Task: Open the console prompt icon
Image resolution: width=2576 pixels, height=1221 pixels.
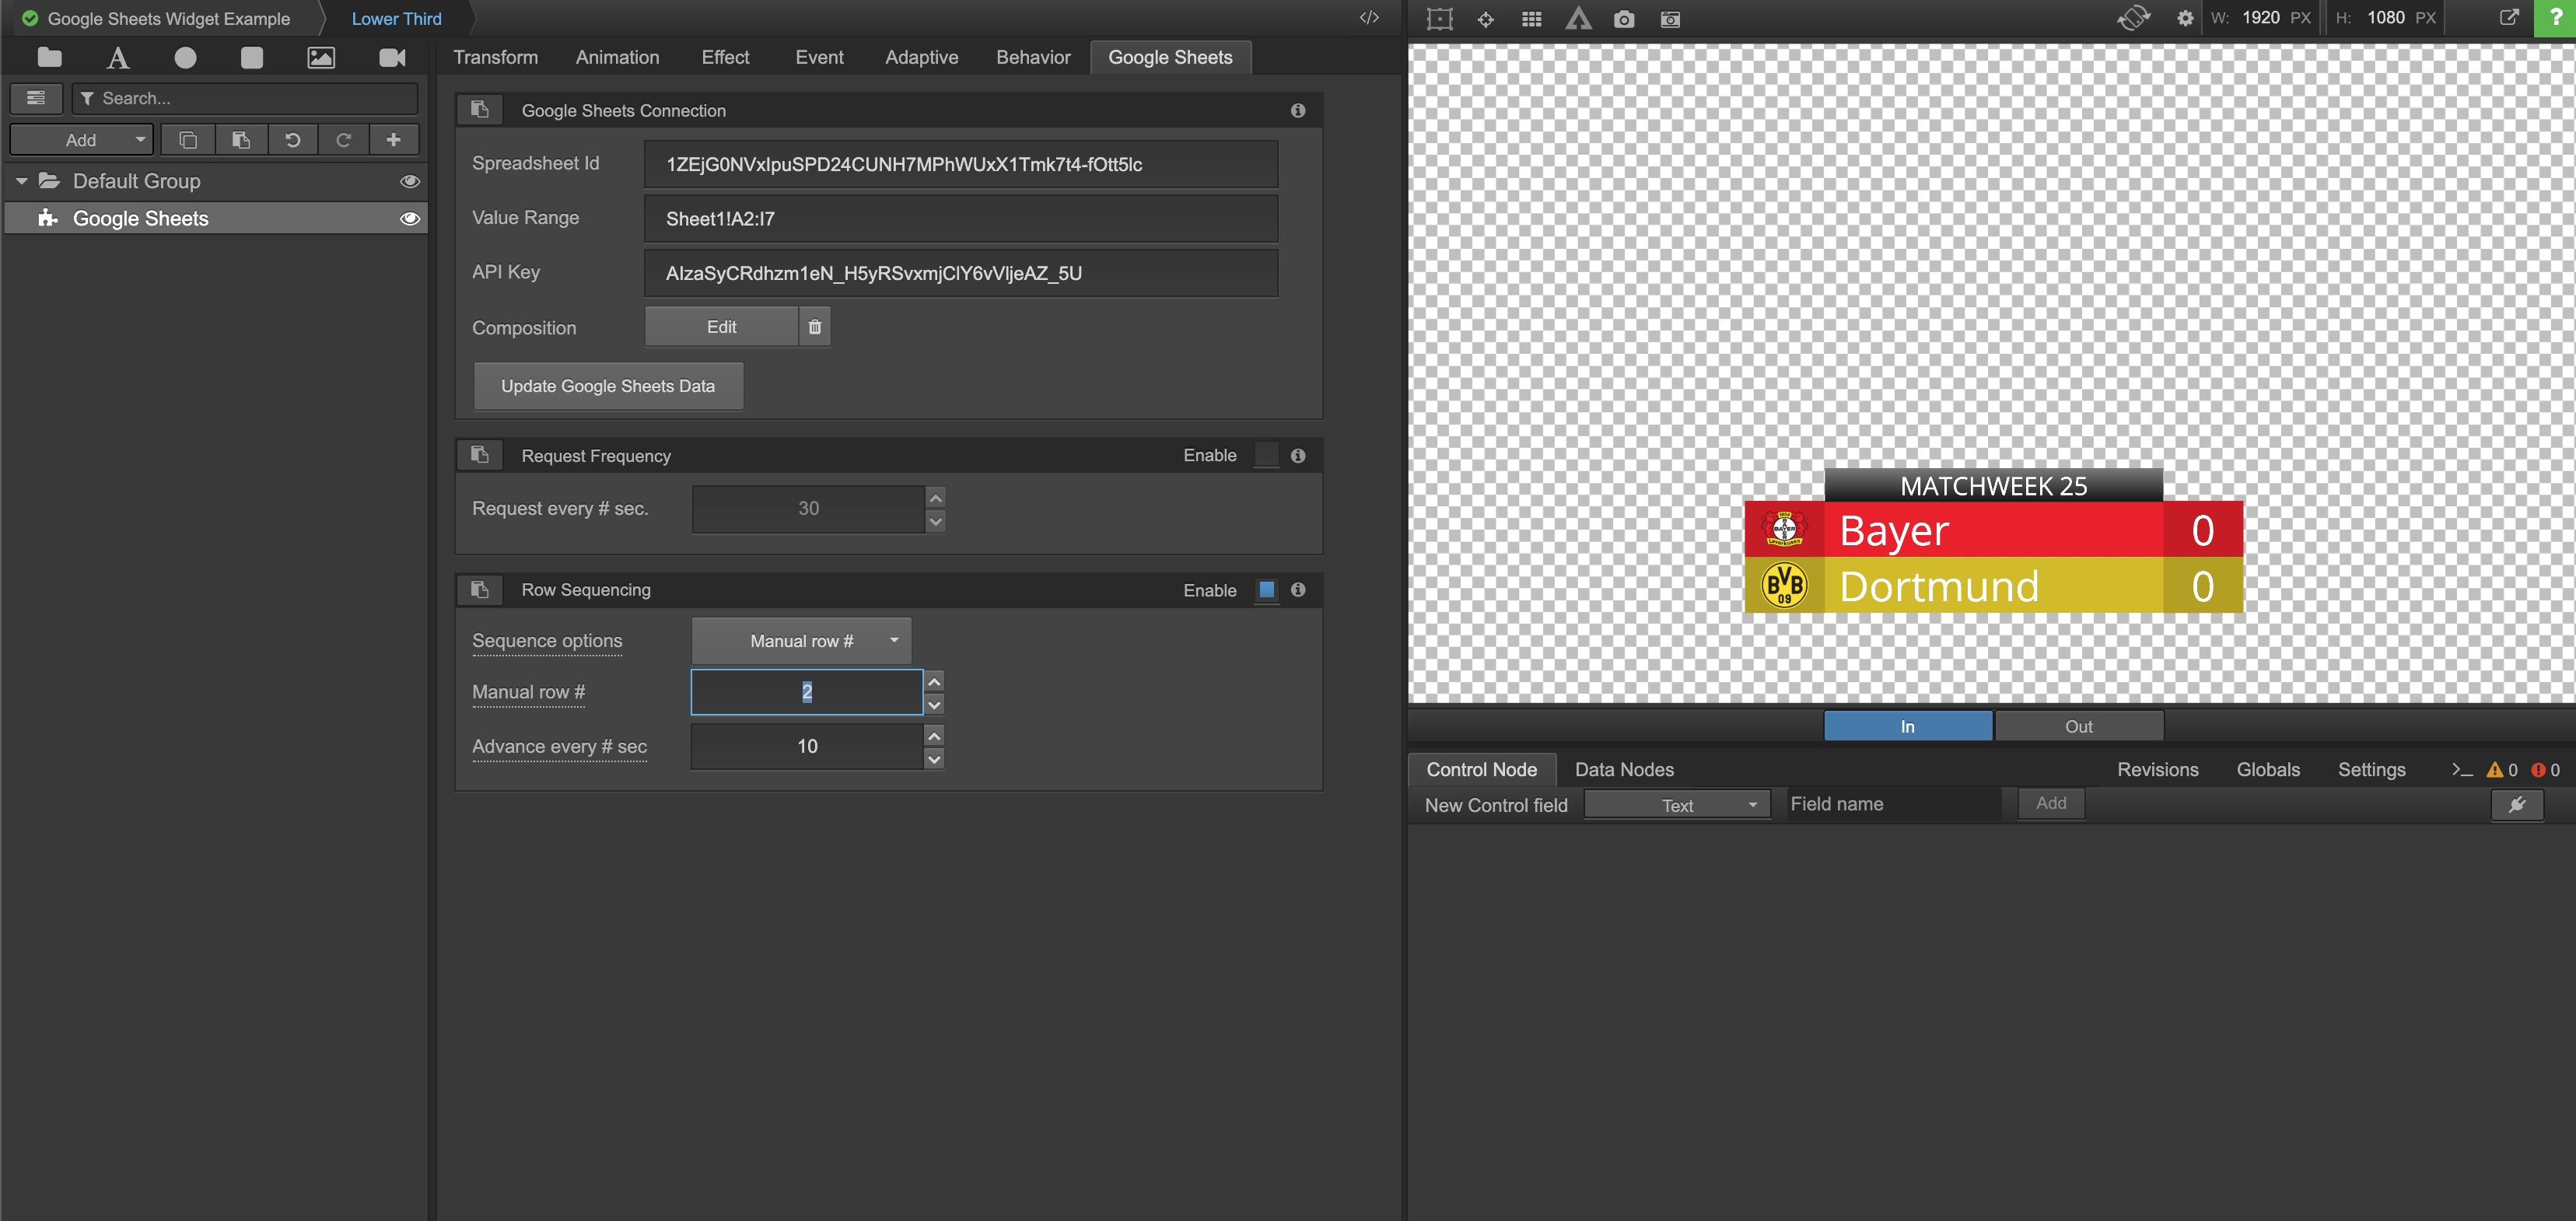Action: click(2462, 769)
